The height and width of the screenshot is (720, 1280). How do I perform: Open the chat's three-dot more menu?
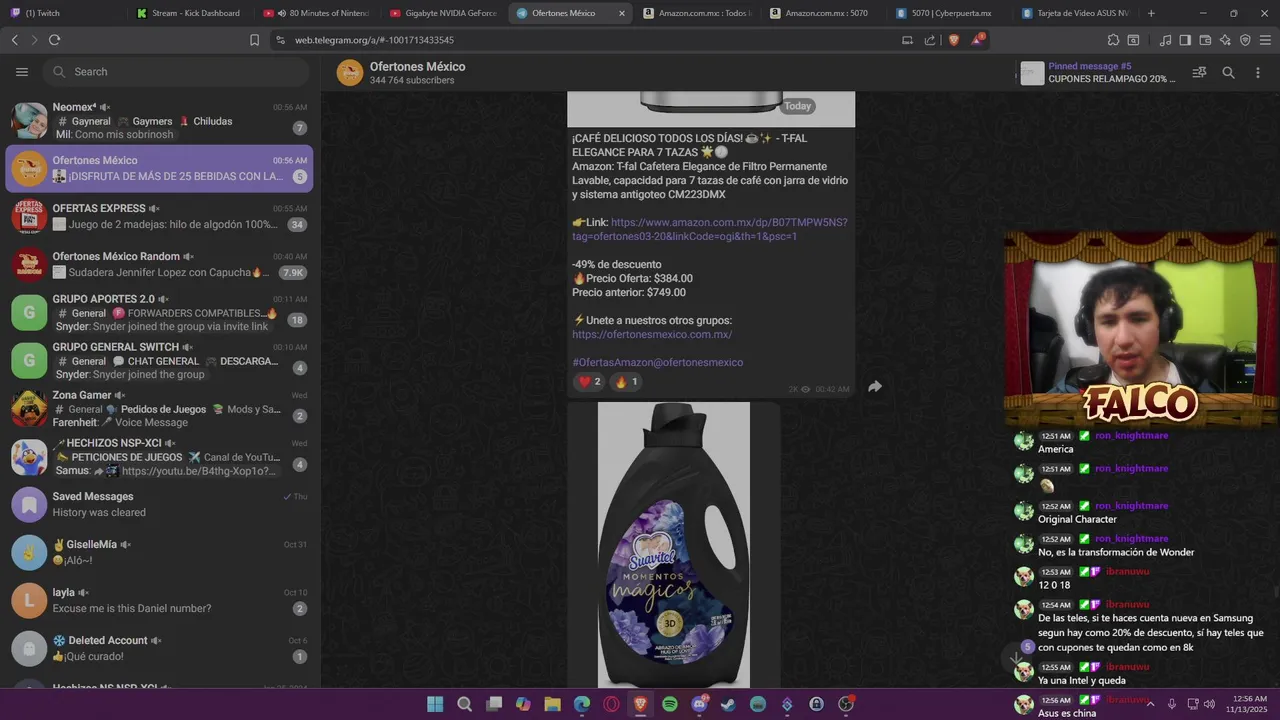tap(1257, 73)
